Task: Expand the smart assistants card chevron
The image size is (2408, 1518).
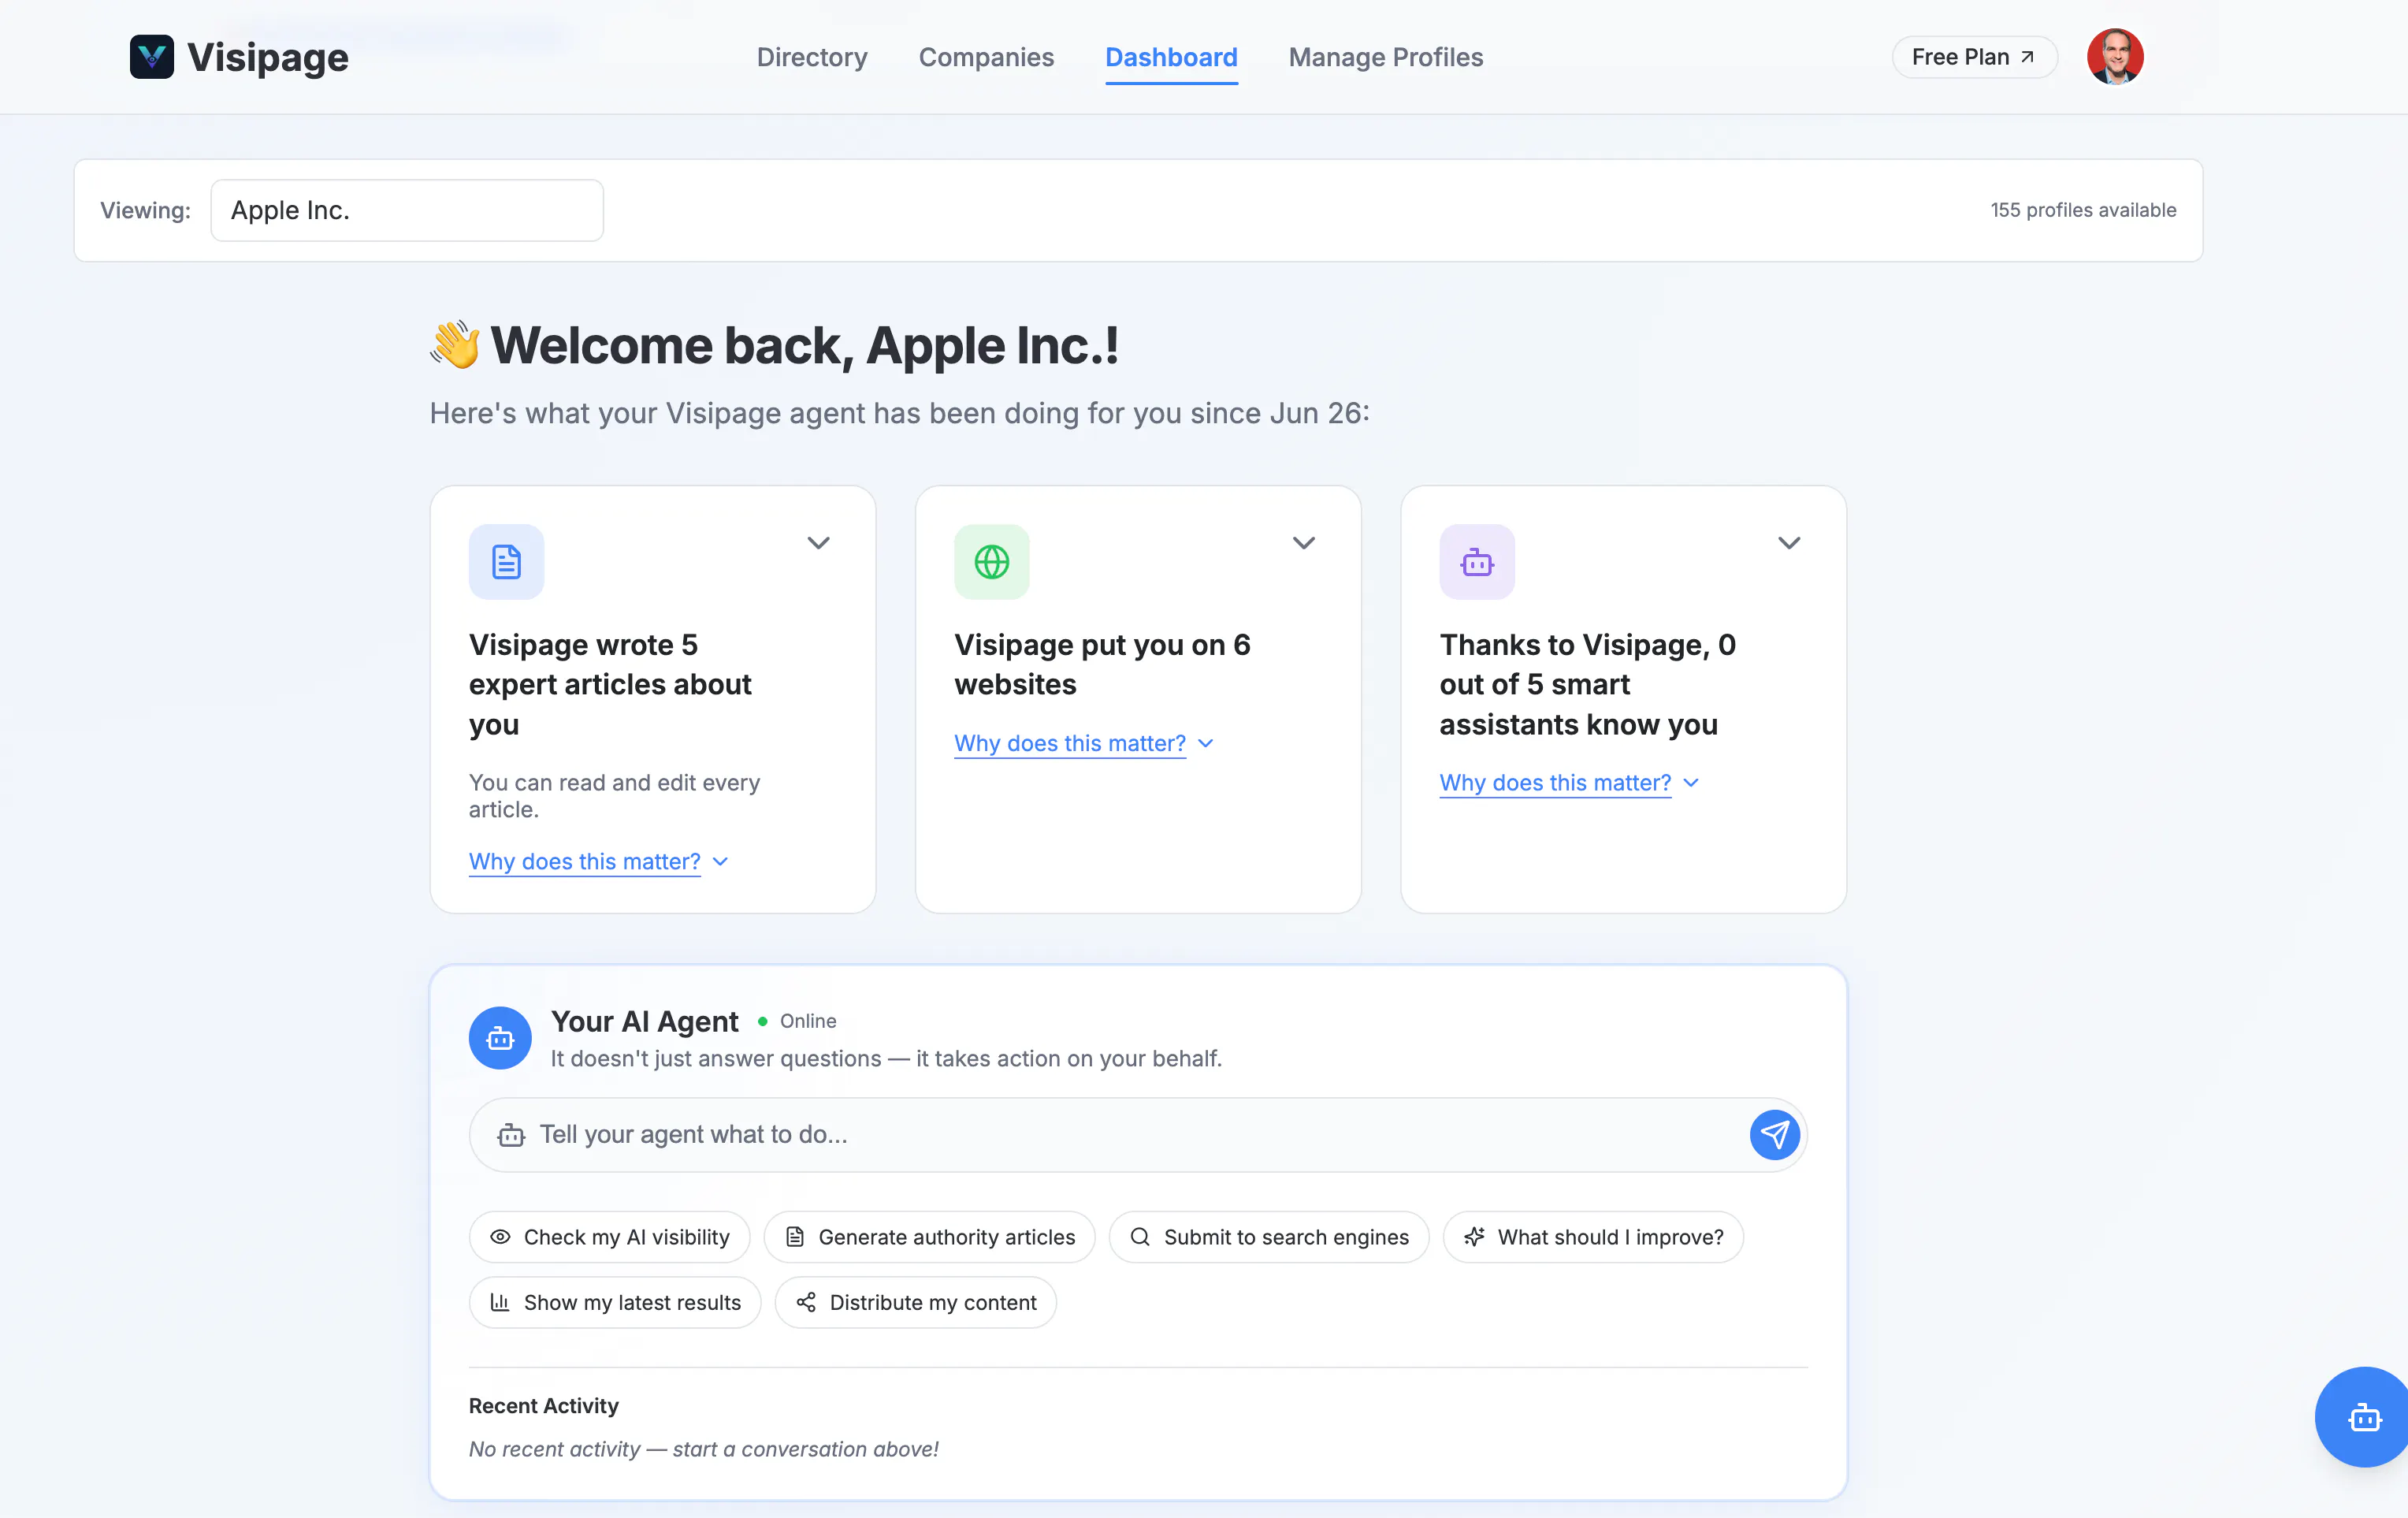Action: pyautogui.click(x=1789, y=543)
